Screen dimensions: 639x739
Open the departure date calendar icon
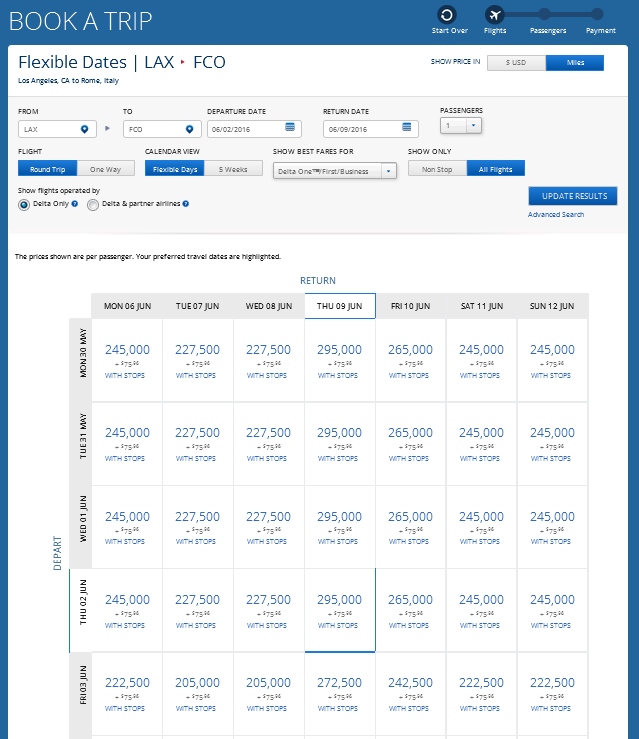pos(290,128)
